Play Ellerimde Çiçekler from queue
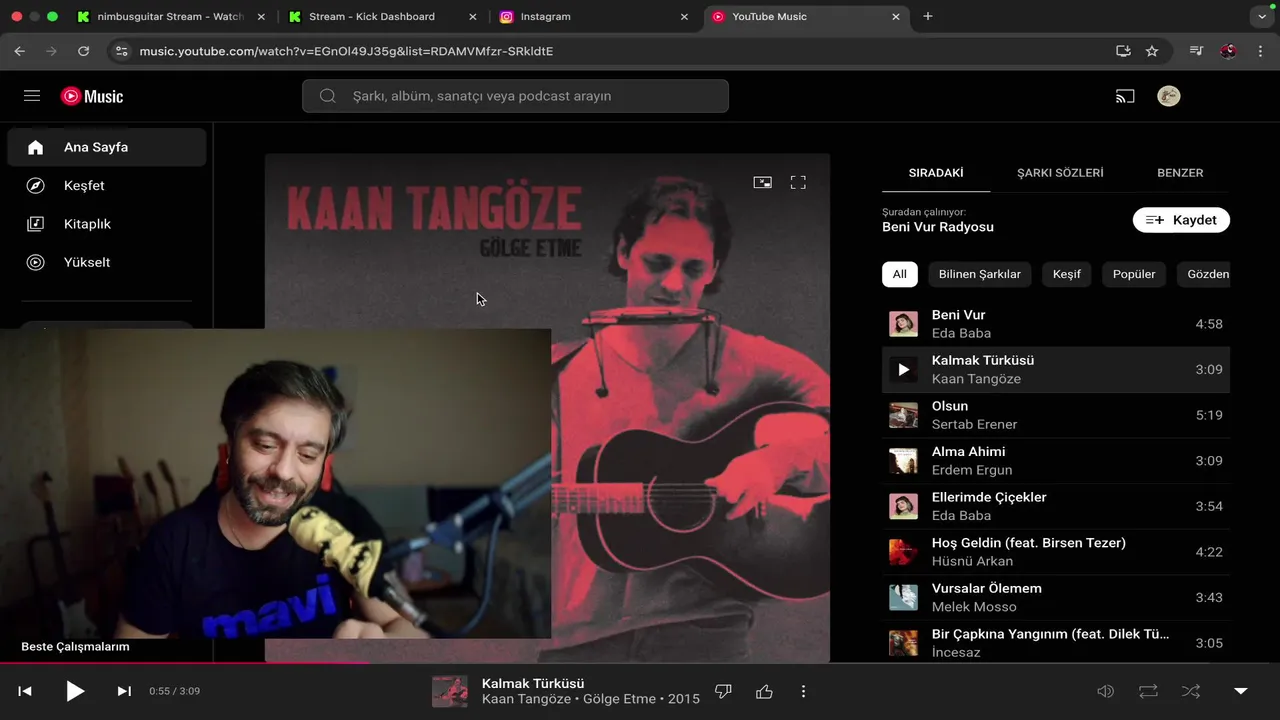 pyautogui.click(x=1056, y=506)
